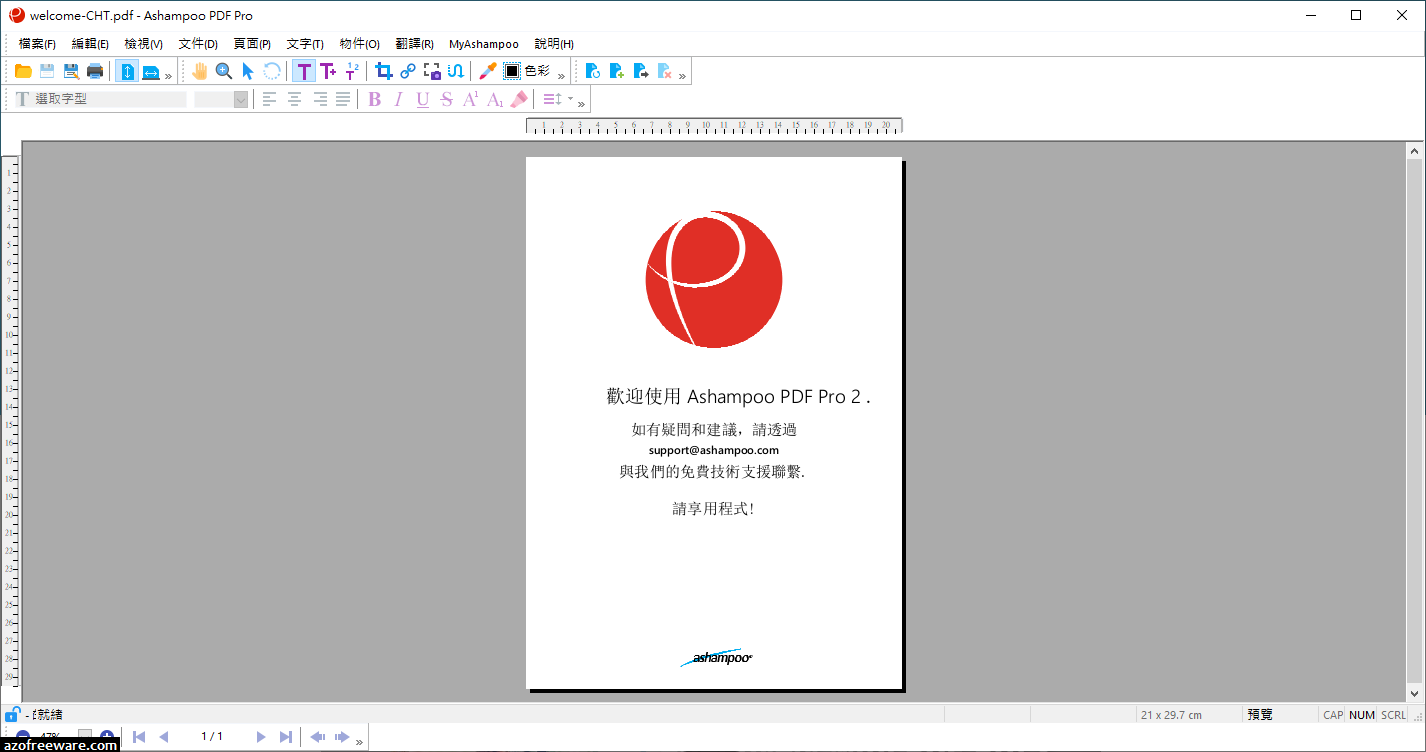1426x752 pixels.
Task: Click the page number input showing 1/1
Action: pos(212,736)
